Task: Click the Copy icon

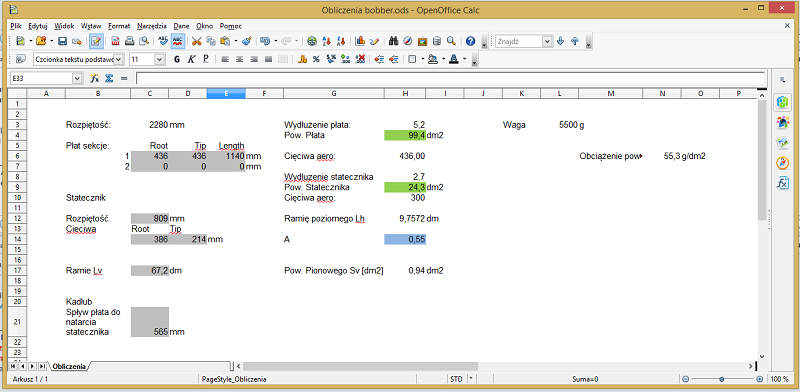Action: (x=211, y=41)
